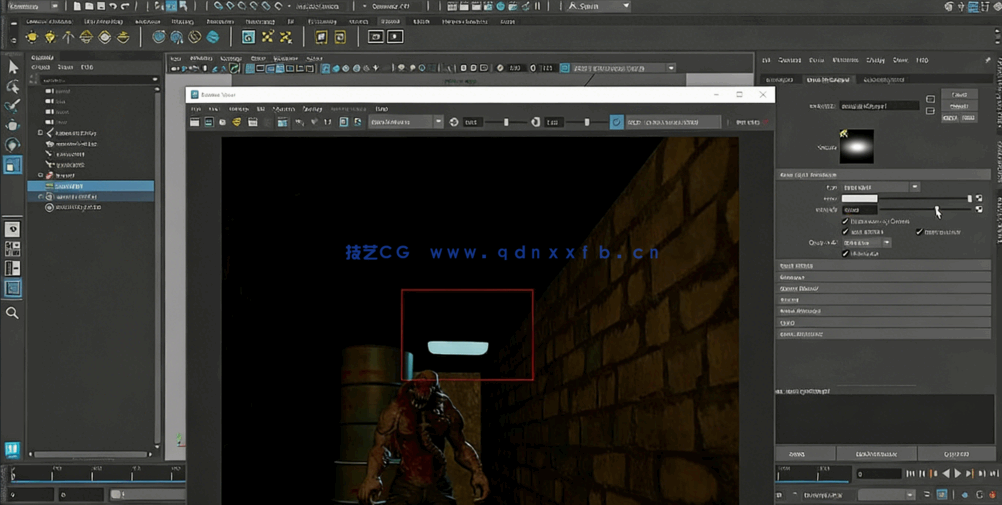Open renderer selection dropdown in Render View toolbar
Image resolution: width=1002 pixels, height=505 pixels.
pyautogui.click(x=438, y=122)
